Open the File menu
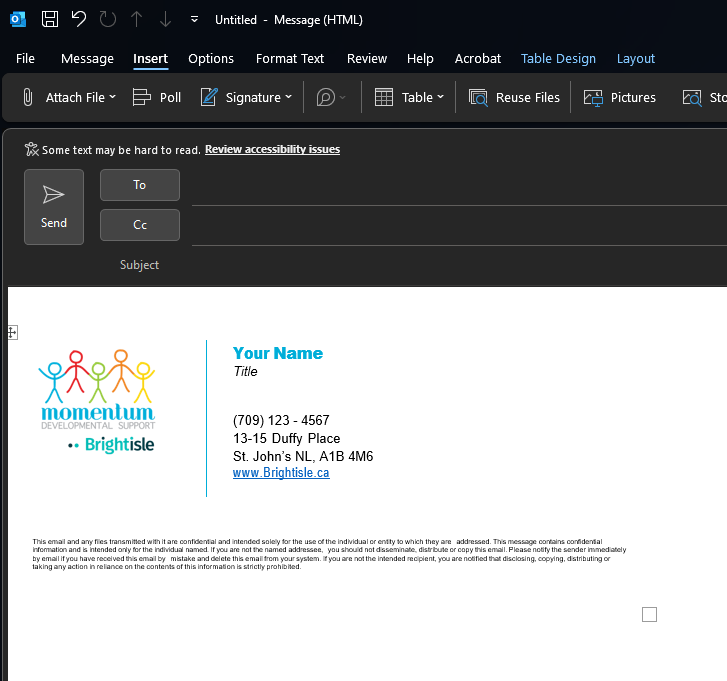The height and width of the screenshot is (681, 727). (25, 59)
